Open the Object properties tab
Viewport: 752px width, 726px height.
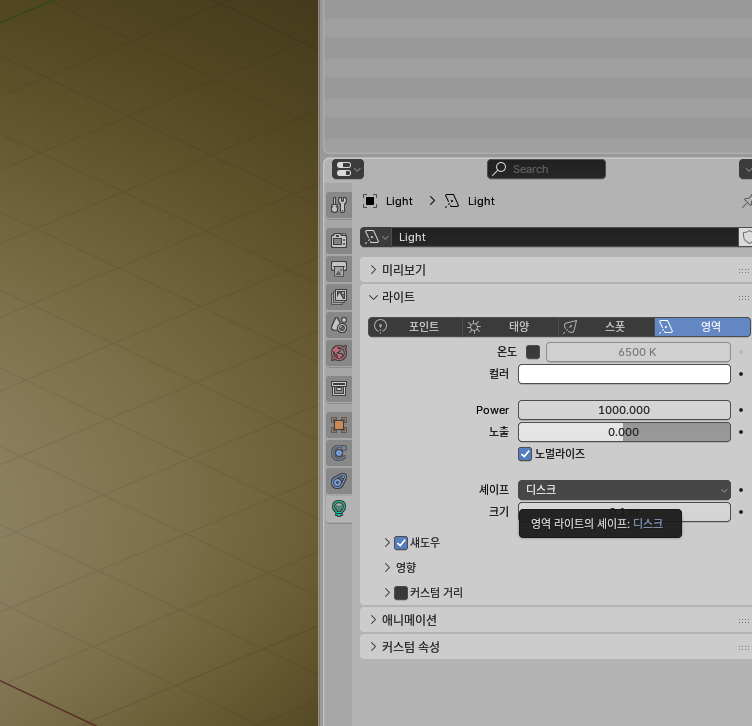(339, 425)
